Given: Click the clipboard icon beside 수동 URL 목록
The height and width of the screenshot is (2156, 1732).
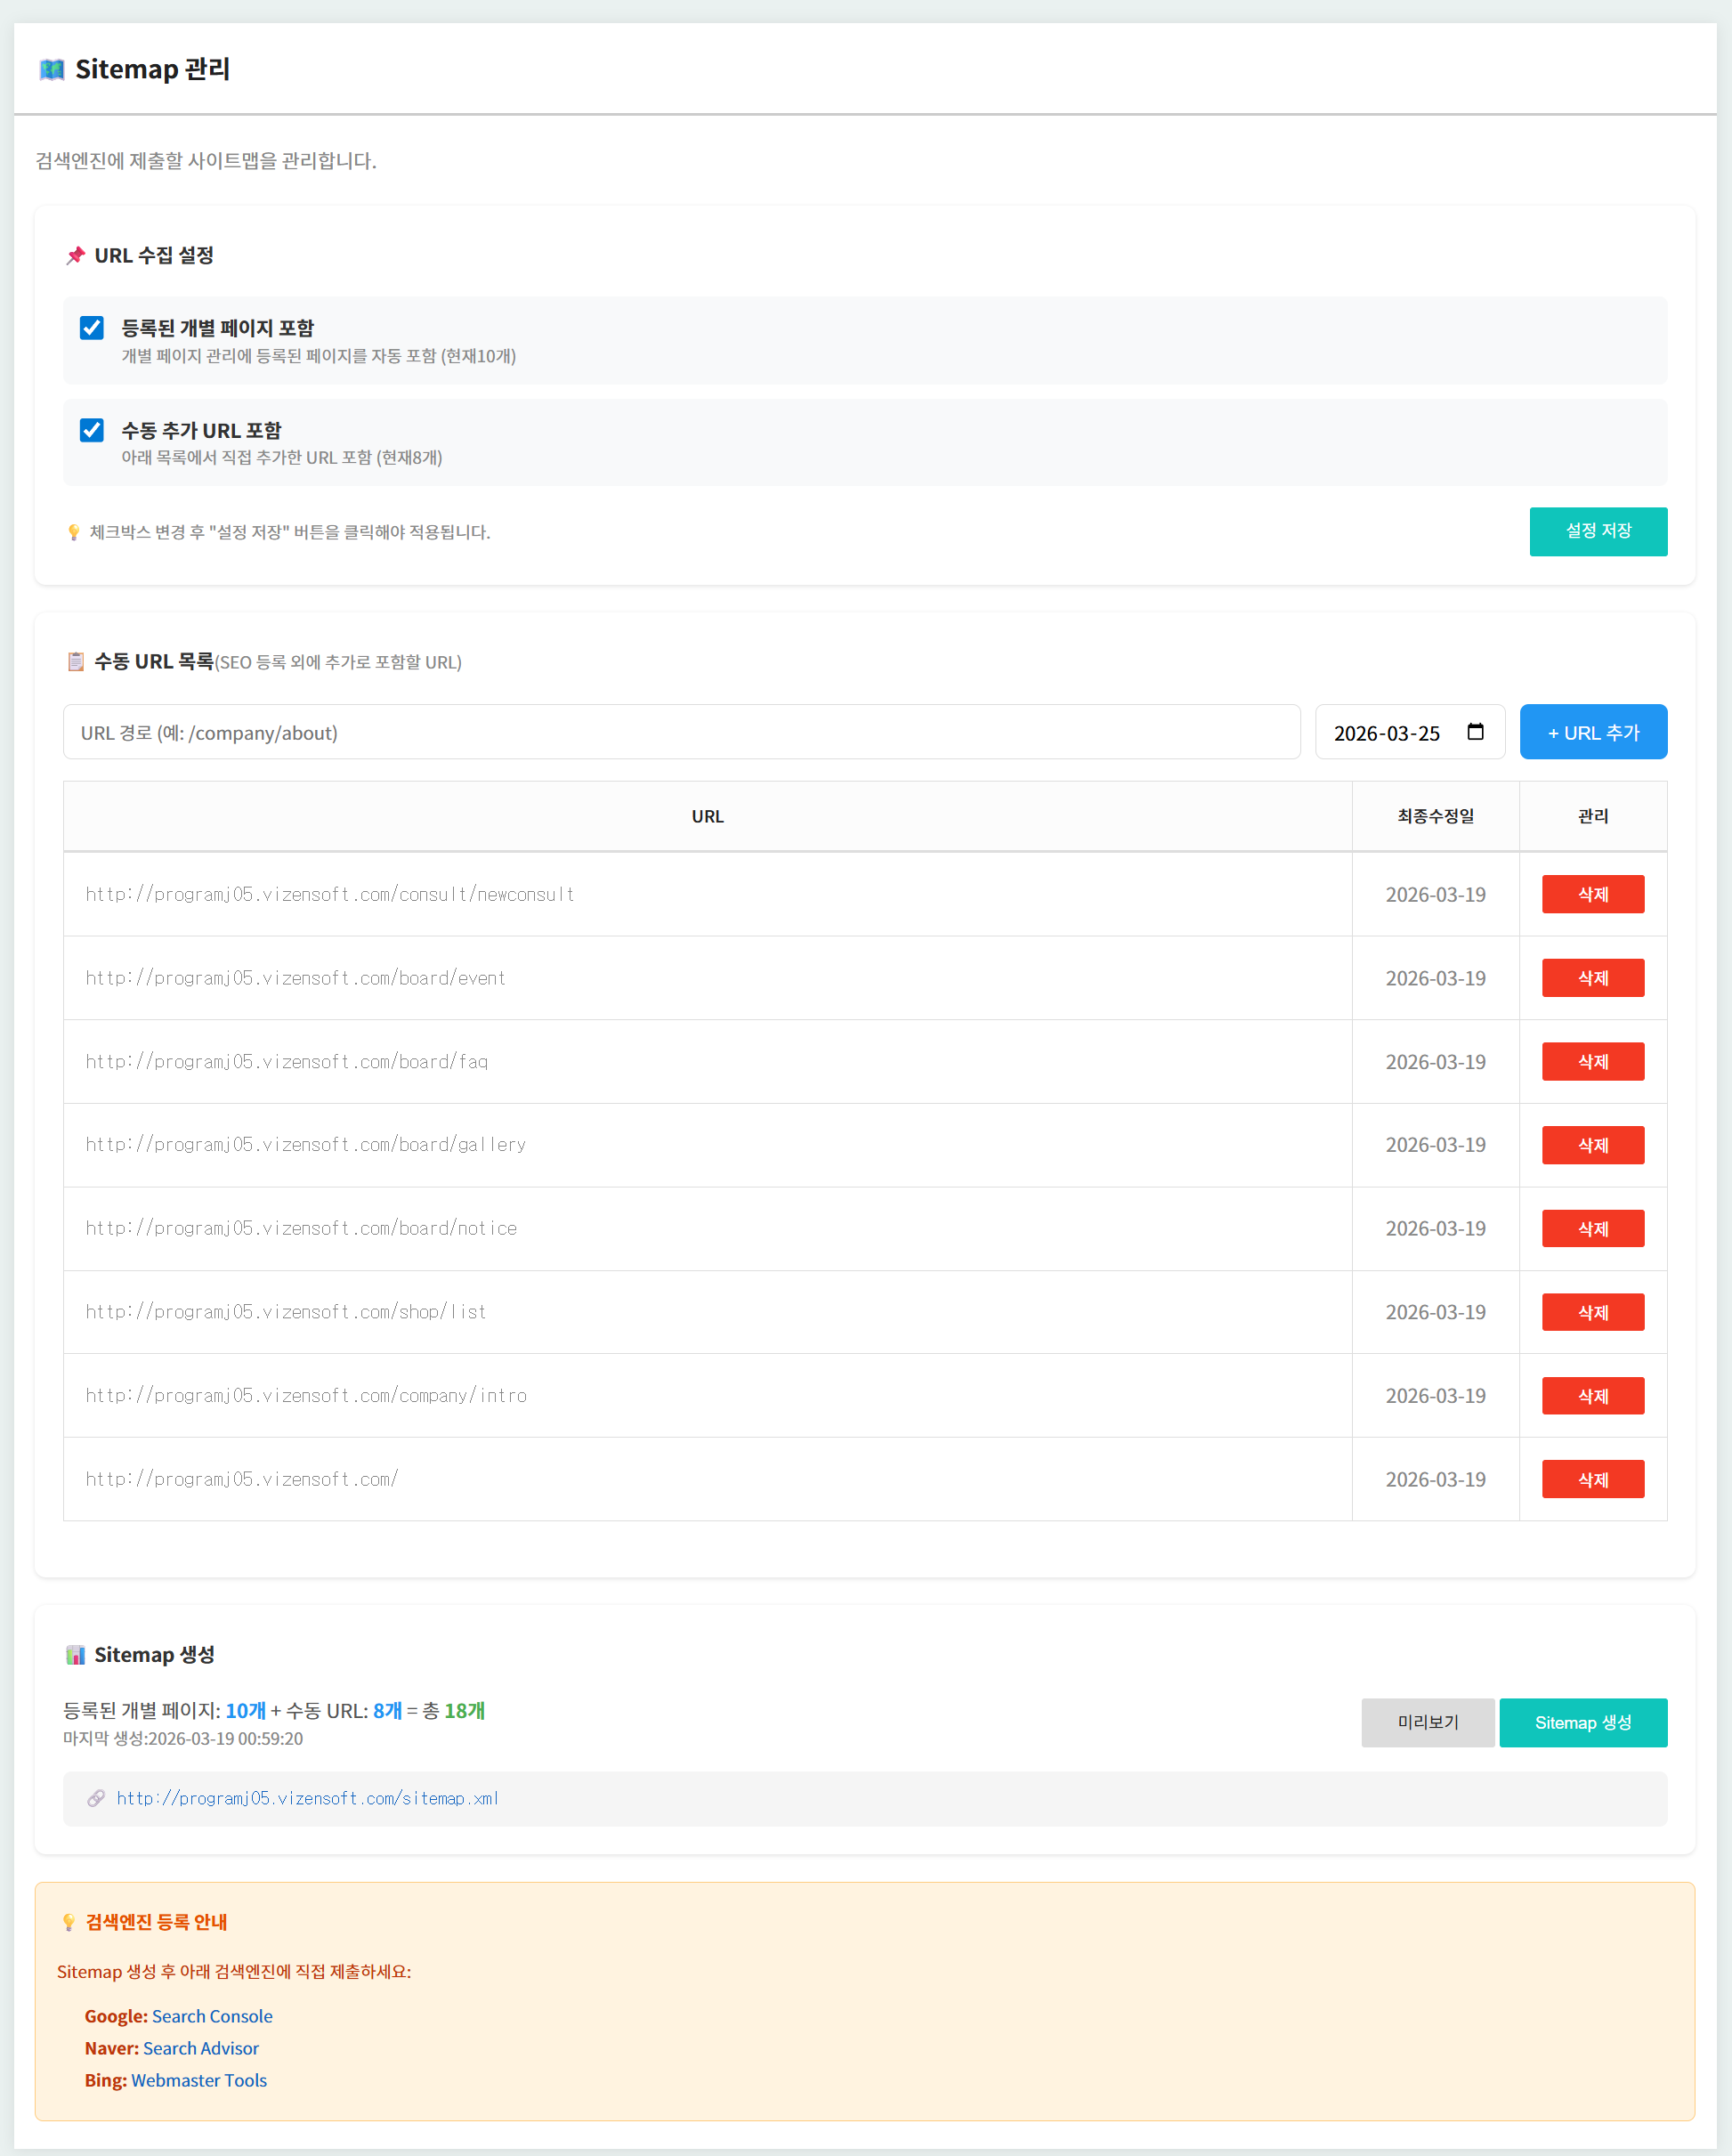Looking at the screenshot, I should [x=75, y=662].
